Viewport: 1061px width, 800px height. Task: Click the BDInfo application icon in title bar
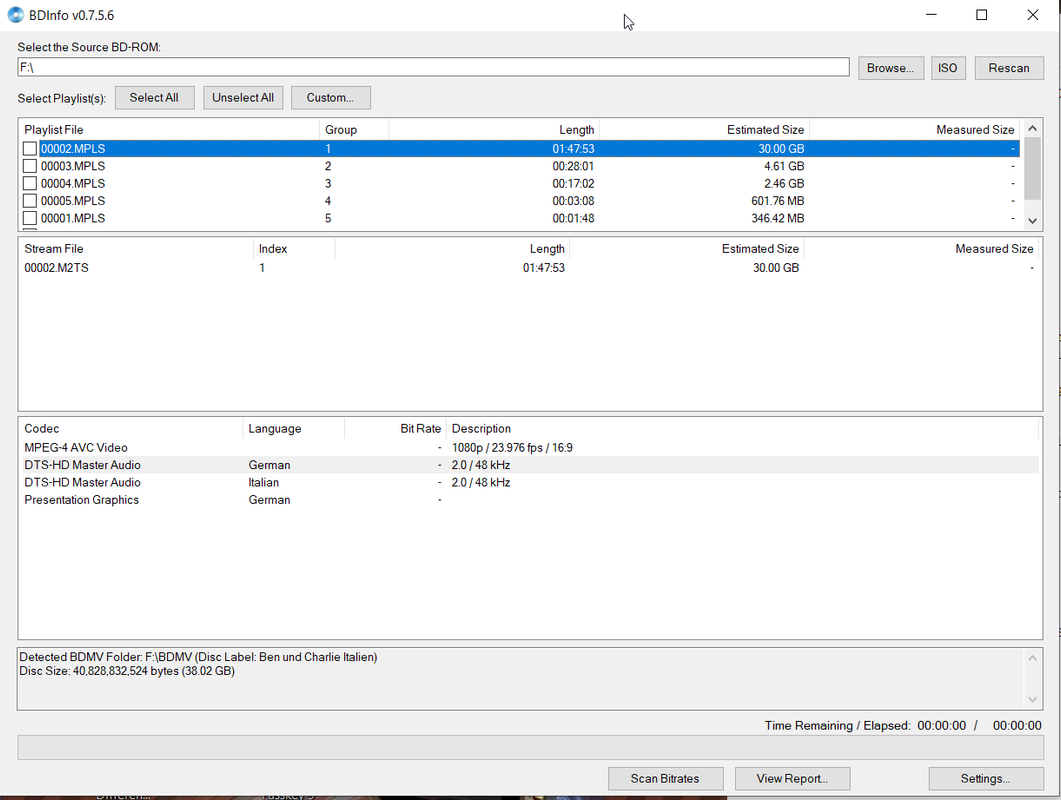coord(15,15)
